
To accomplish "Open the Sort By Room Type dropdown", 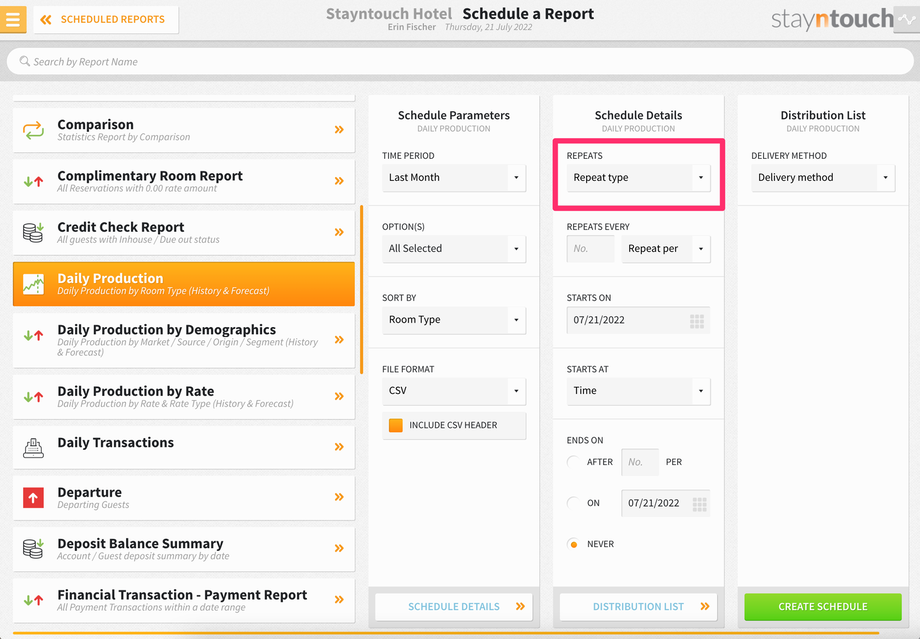I will (454, 320).
